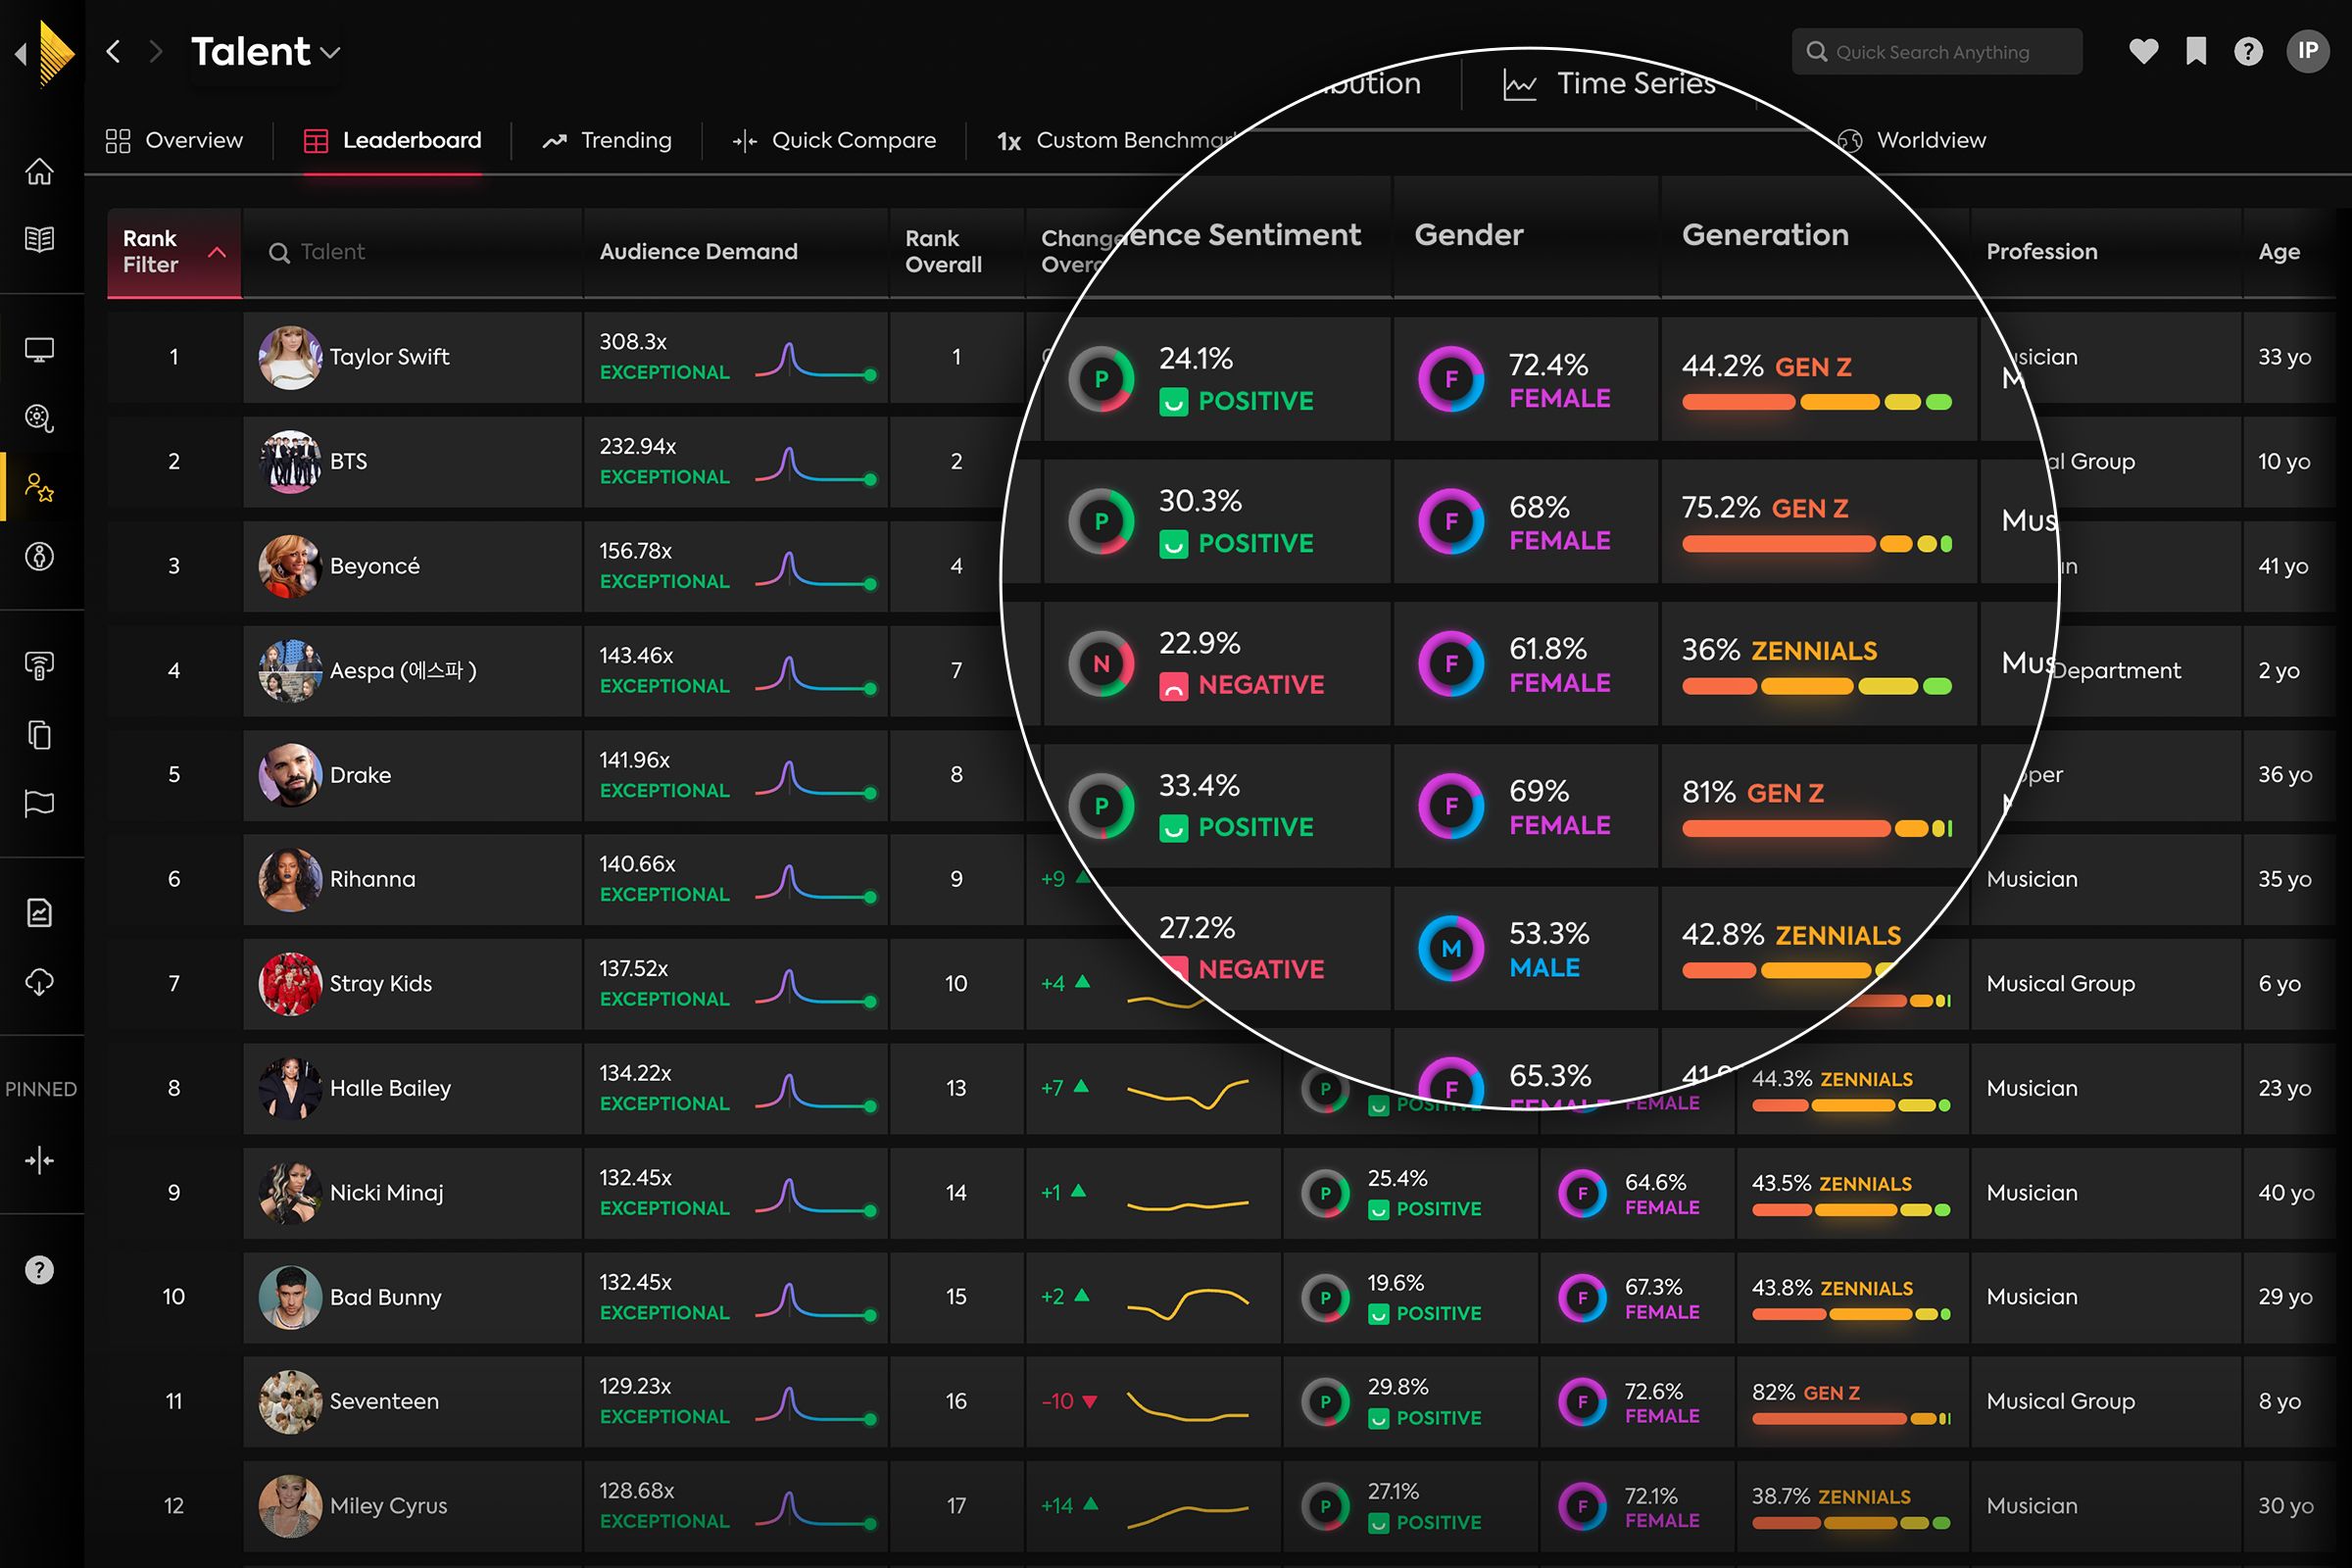Click Drake's 141.96x demand value
Image resolution: width=2352 pixels, height=1568 pixels.
point(635,760)
